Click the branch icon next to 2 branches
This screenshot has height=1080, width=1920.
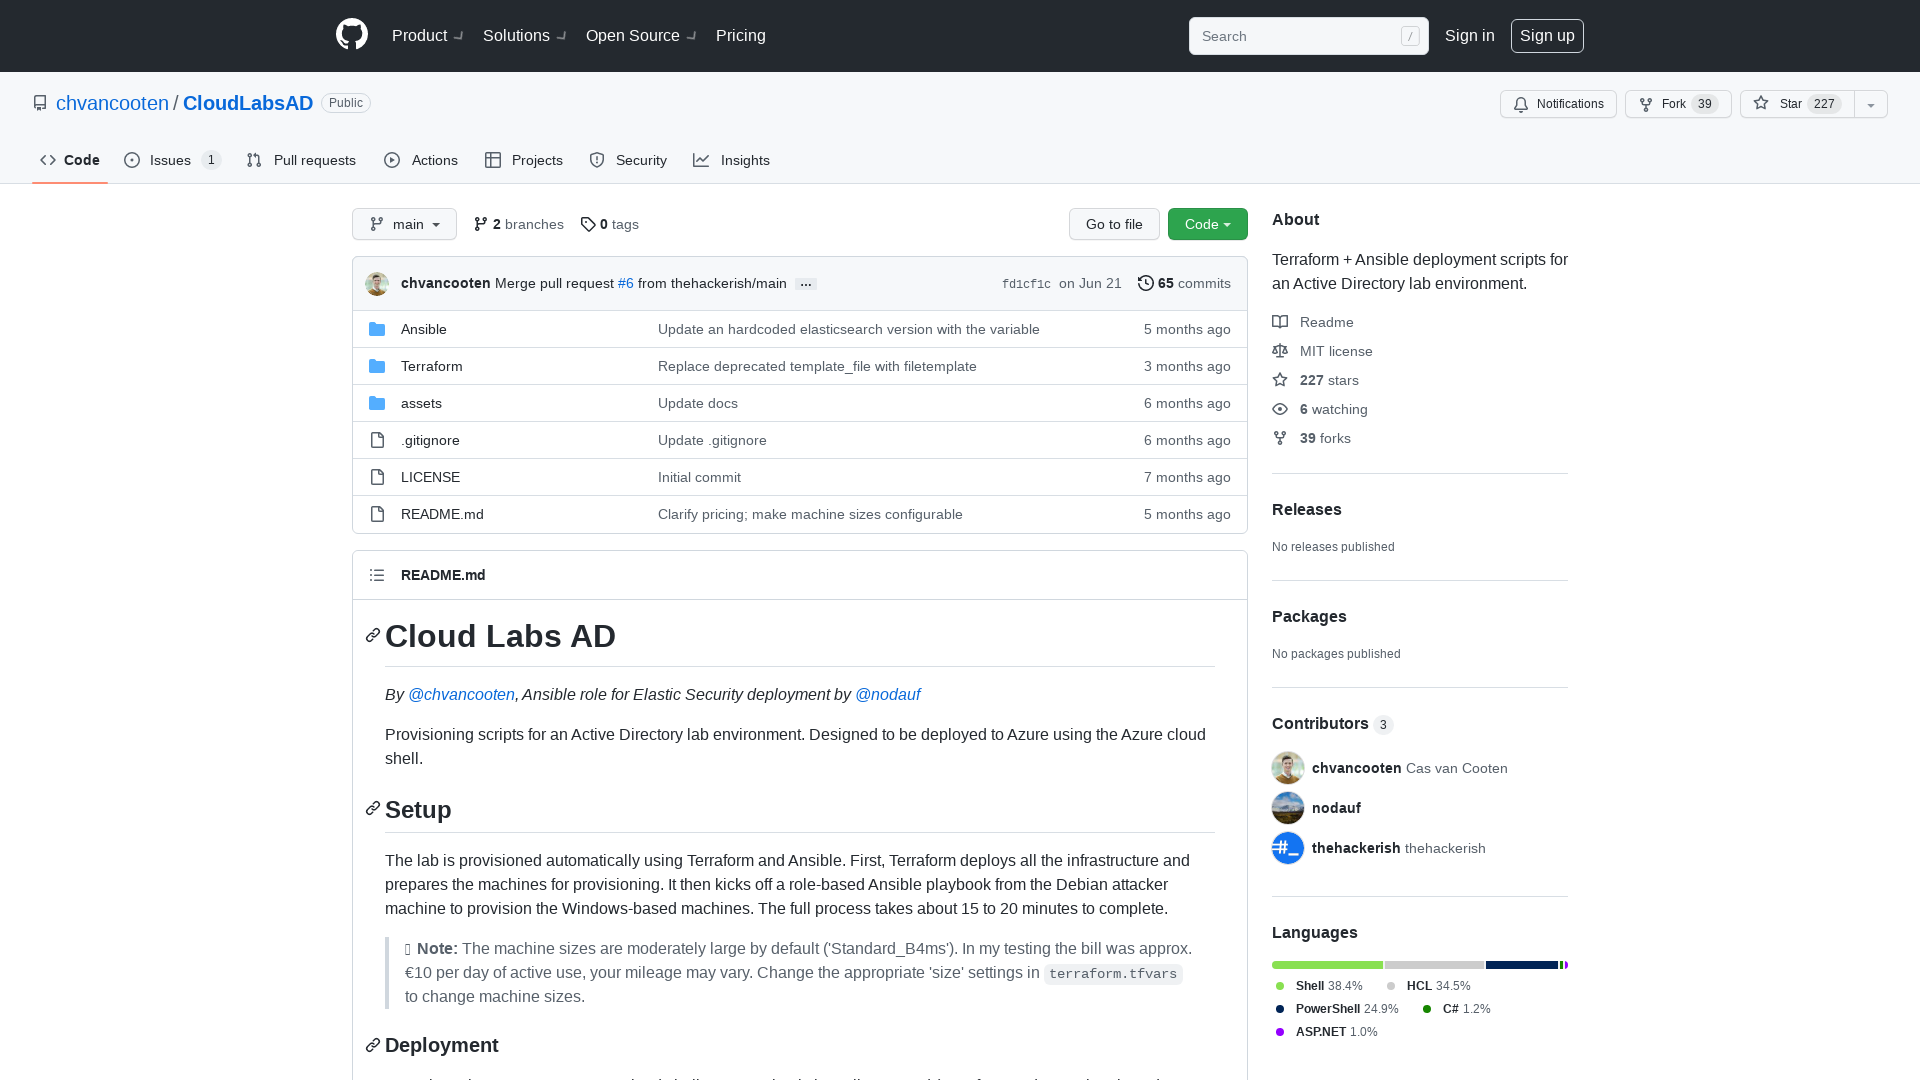481,224
